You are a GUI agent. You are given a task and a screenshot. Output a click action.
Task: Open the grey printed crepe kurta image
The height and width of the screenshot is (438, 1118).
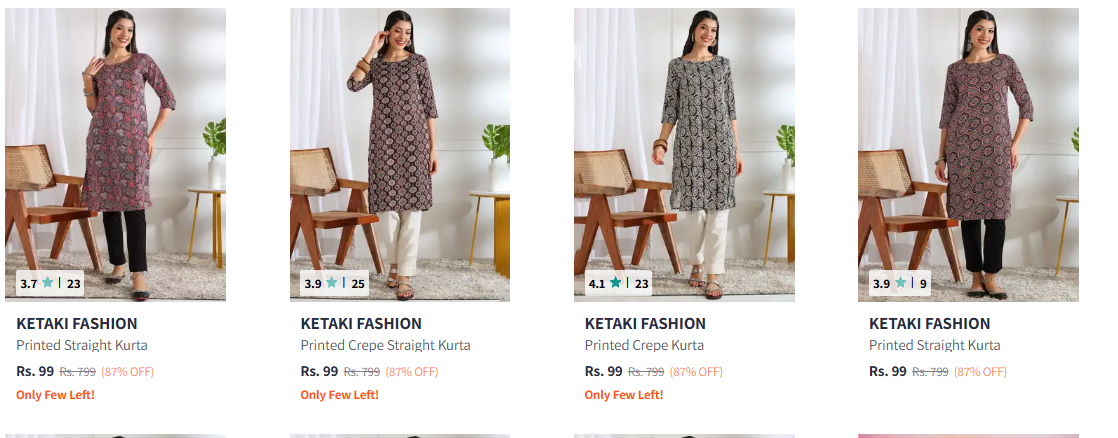[684, 150]
